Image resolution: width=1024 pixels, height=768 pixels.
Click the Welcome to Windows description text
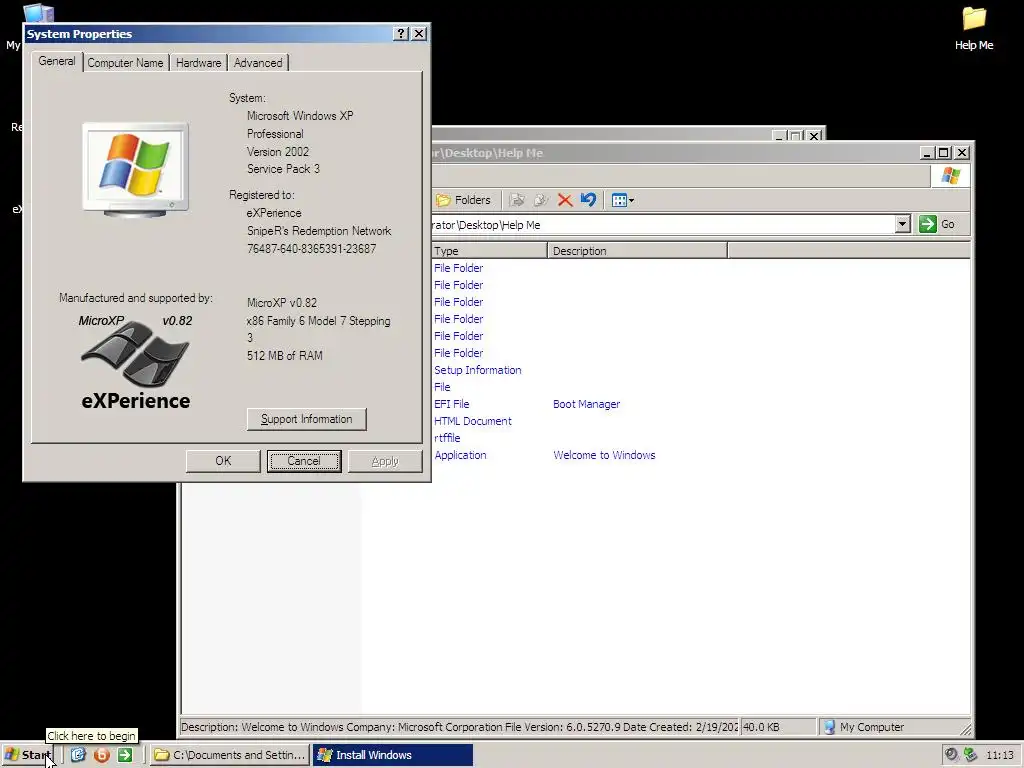pos(604,455)
